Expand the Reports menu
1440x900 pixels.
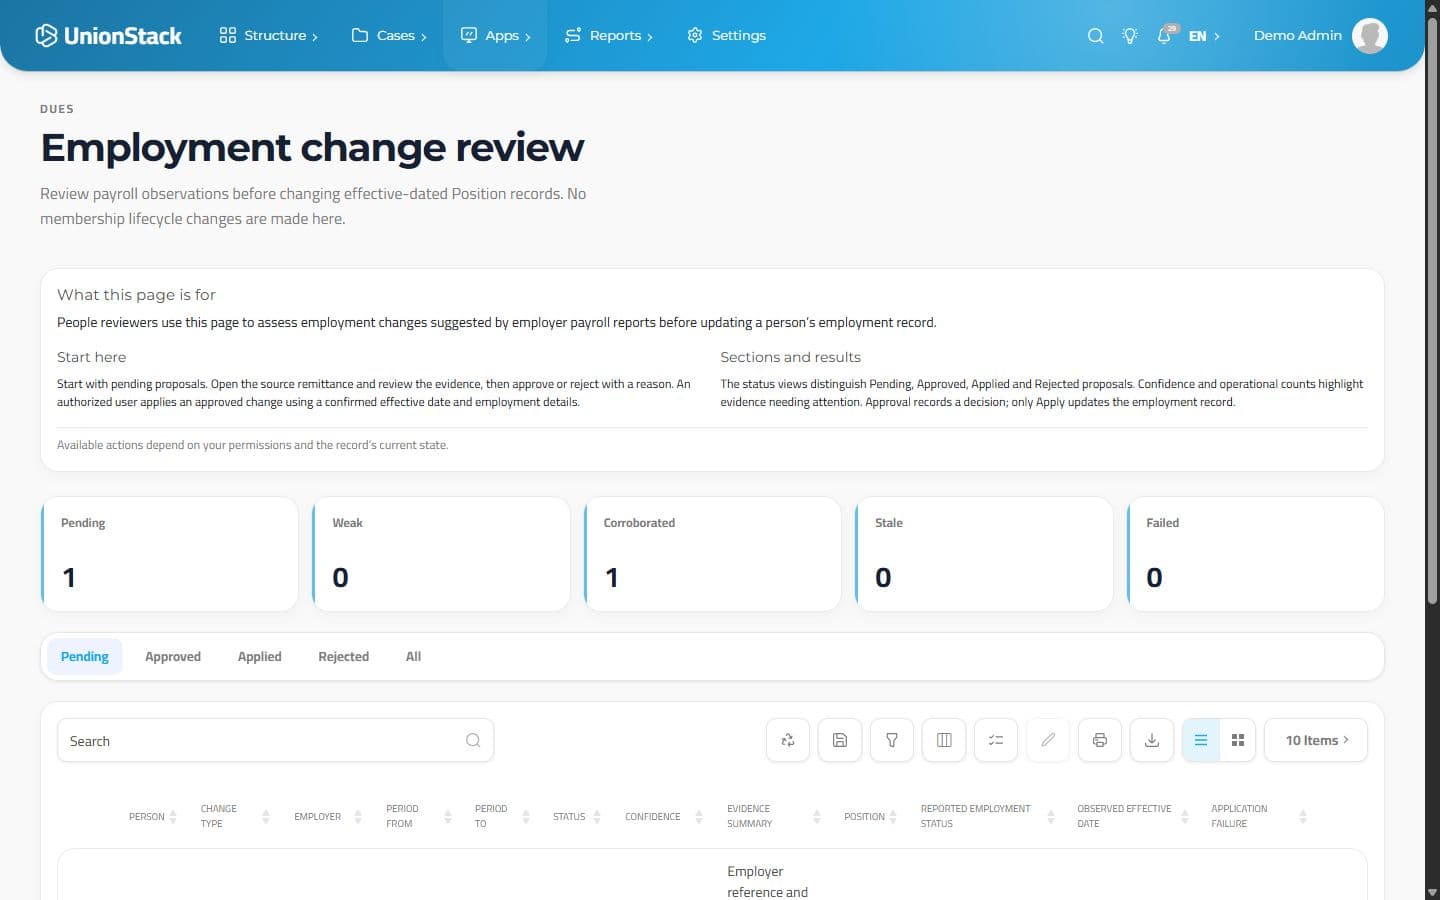(609, 35)
